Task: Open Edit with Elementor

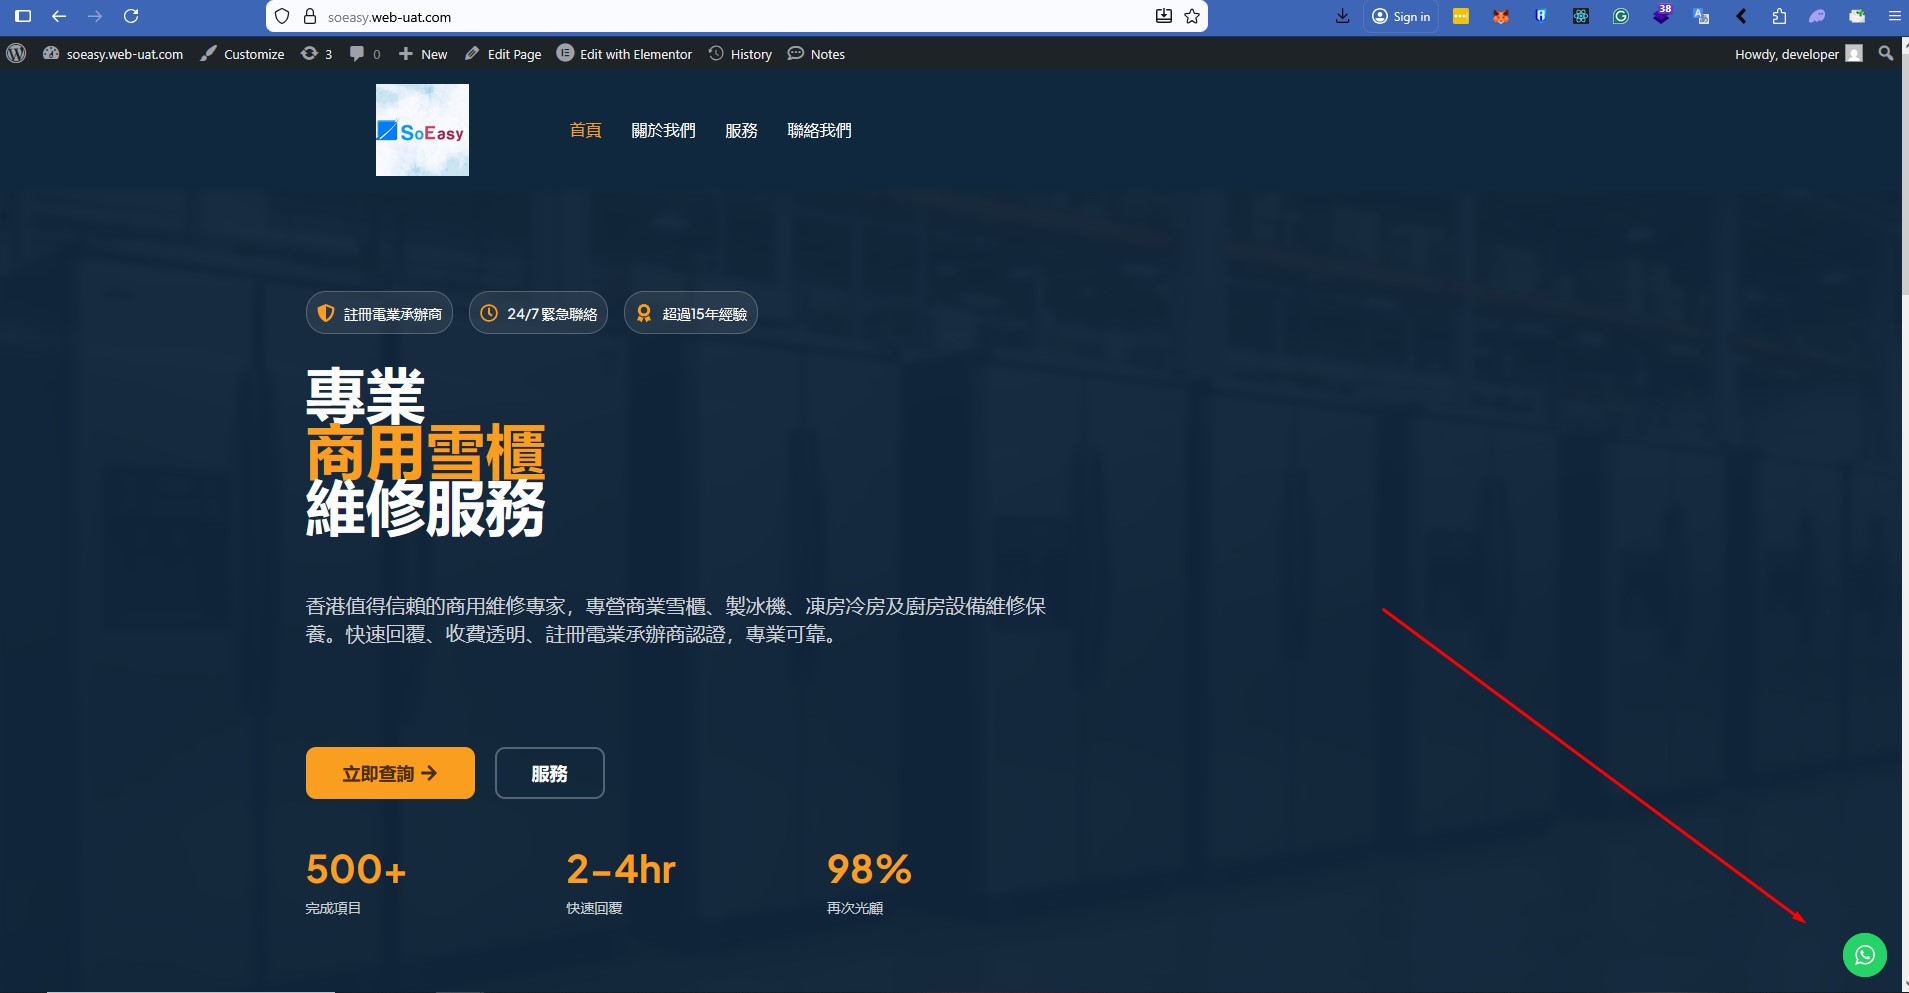Action: 624,53
